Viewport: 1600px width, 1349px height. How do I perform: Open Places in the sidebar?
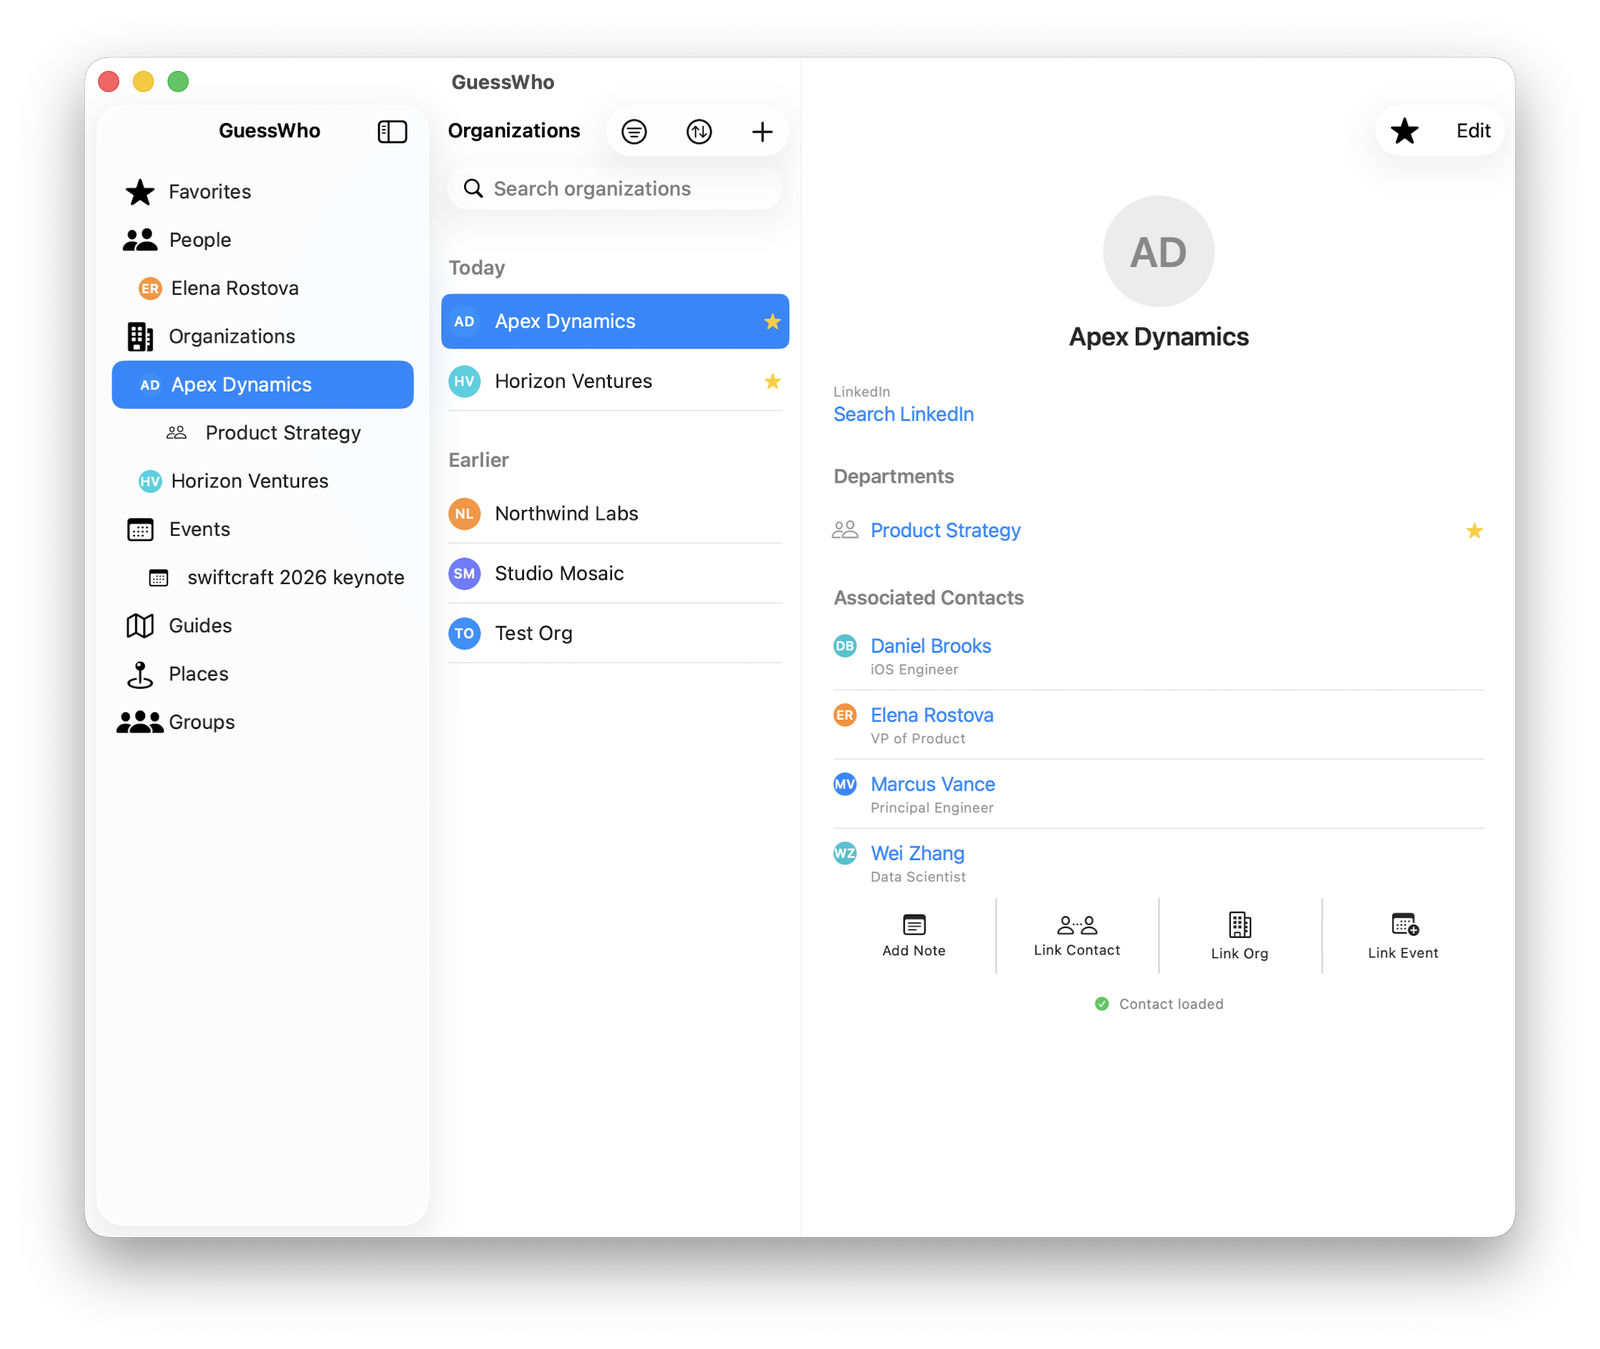click(x=263, y=674)
